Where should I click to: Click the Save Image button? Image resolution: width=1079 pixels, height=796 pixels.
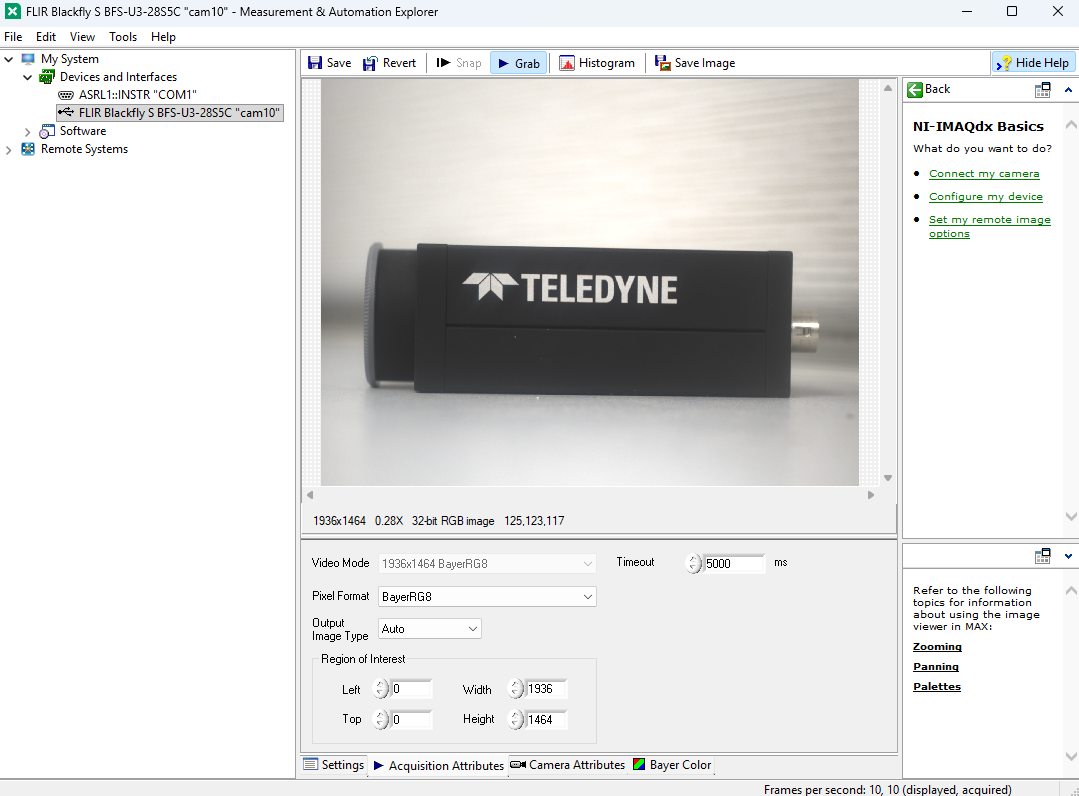[x=694, y=63]
